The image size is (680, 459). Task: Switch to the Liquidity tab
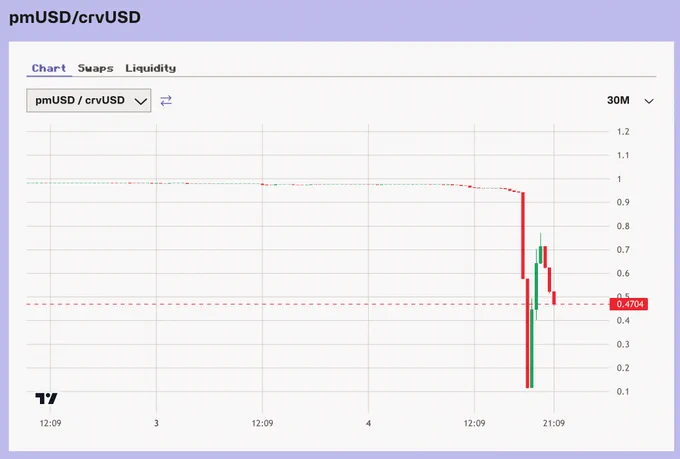pyautogui.click(x=150, y=68)
